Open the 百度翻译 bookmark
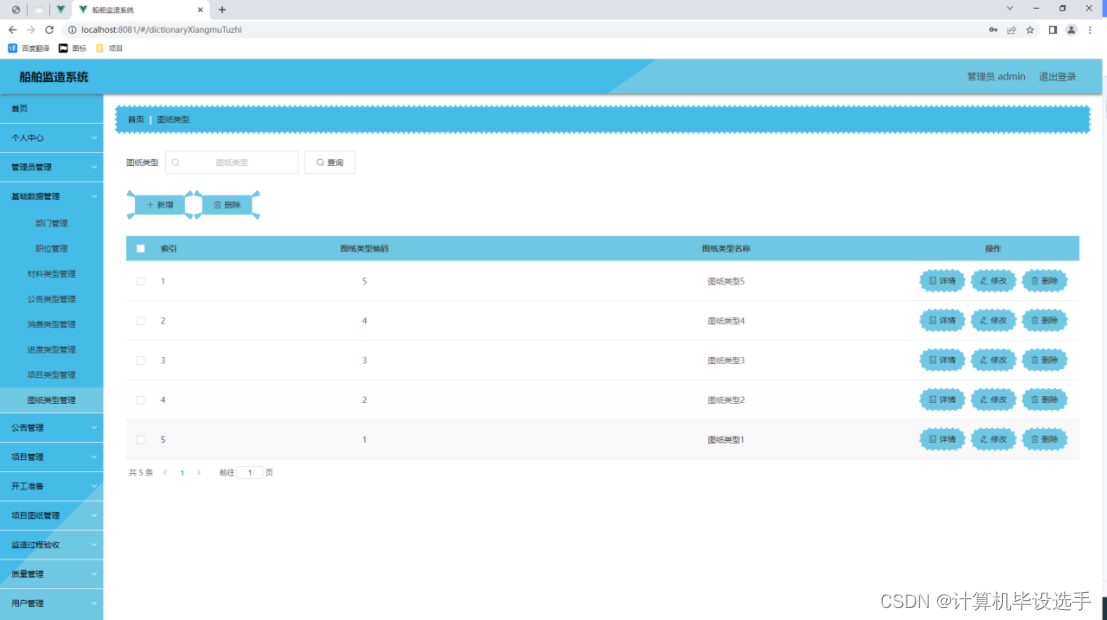This screenshot has height=620, width=1107. 29,48
